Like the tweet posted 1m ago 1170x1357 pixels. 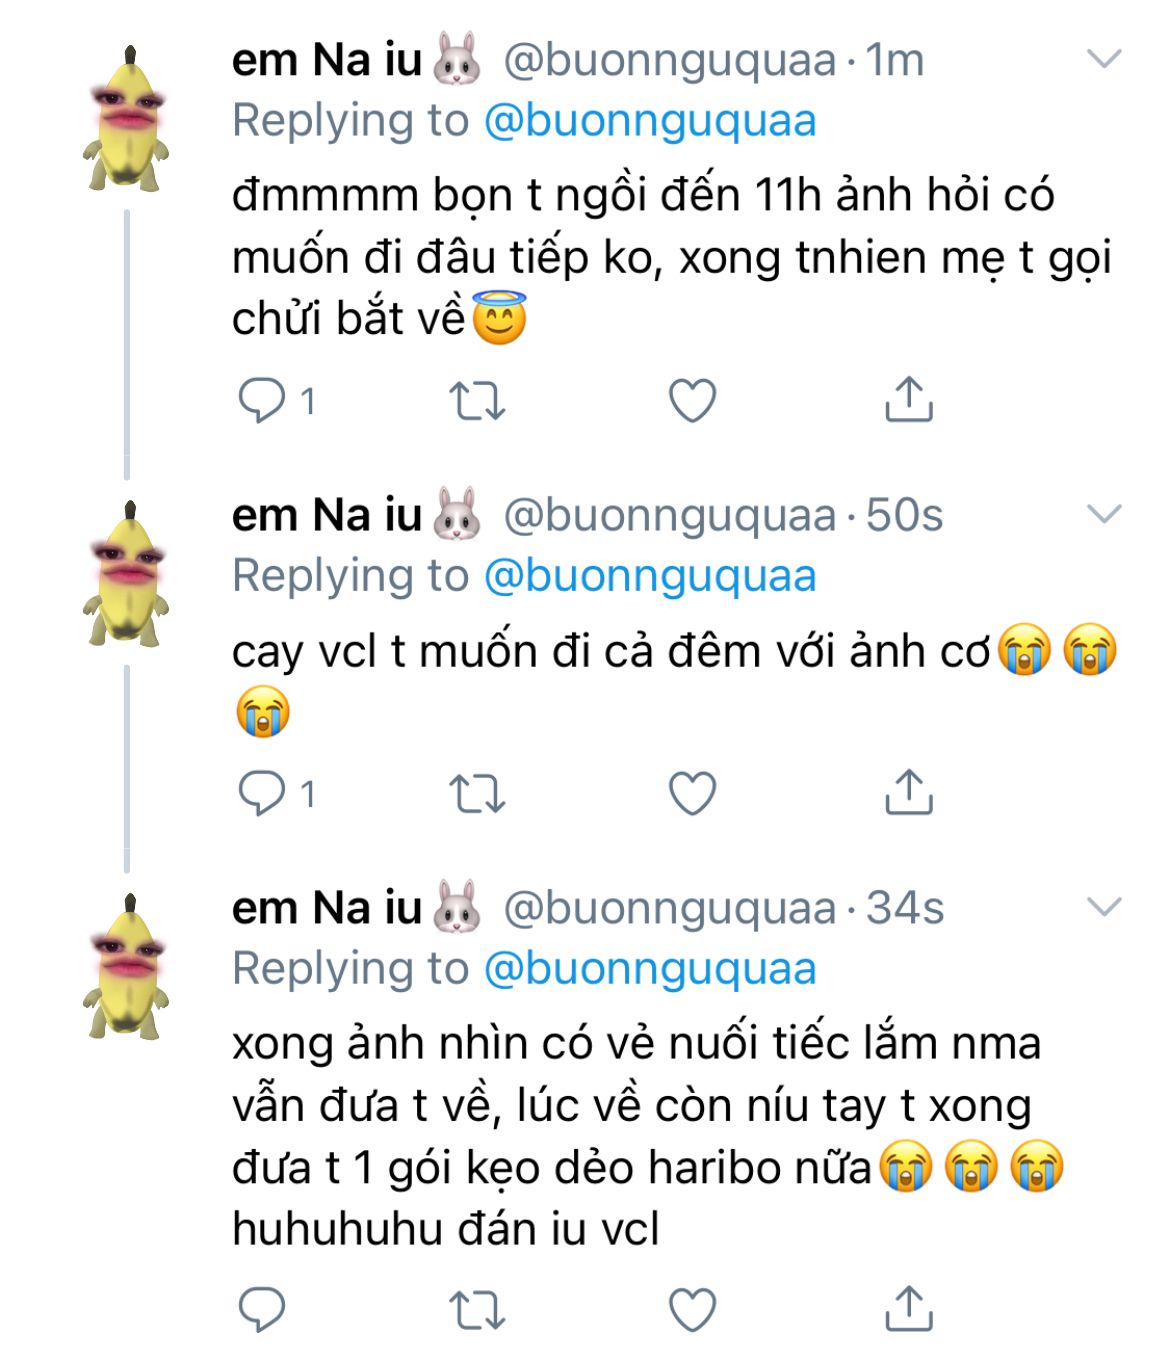point(692,401)
